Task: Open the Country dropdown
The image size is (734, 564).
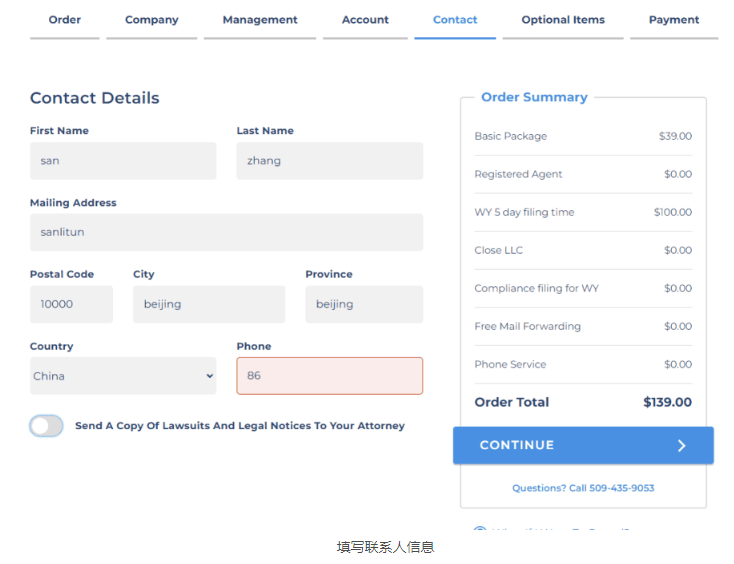Action: point(123,376)
